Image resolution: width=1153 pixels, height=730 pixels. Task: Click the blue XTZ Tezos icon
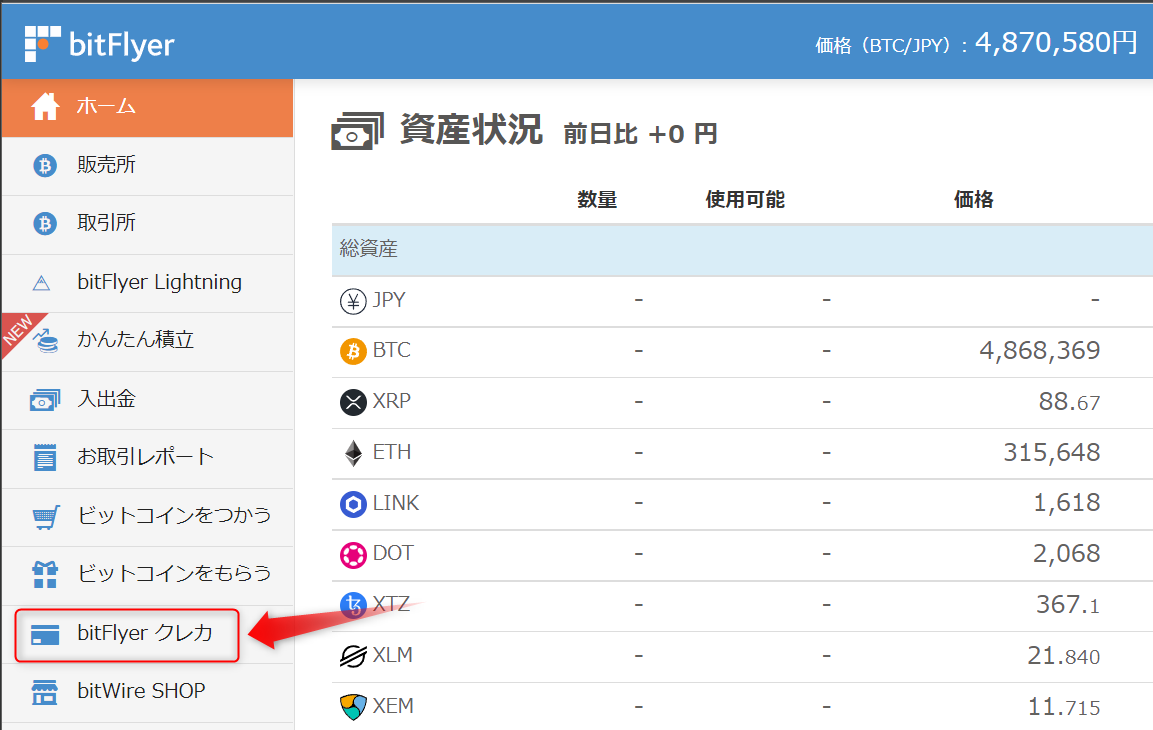(x=353, y=604)
